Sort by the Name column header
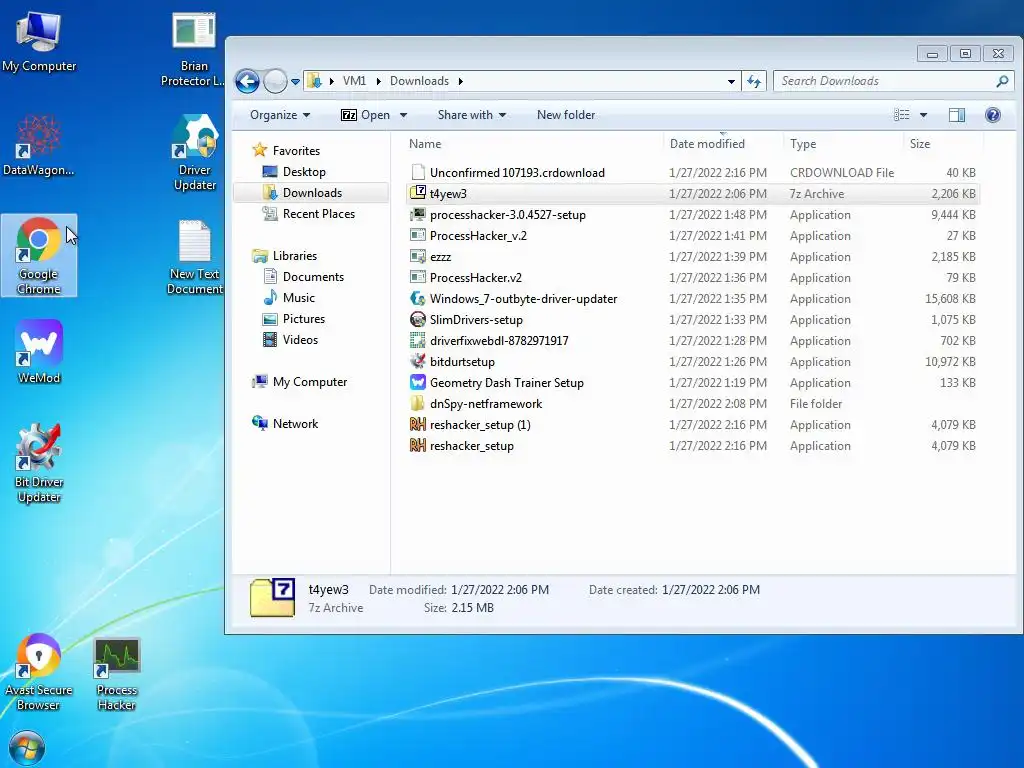Screen dimensions: 1024x768 coord(424,144)
